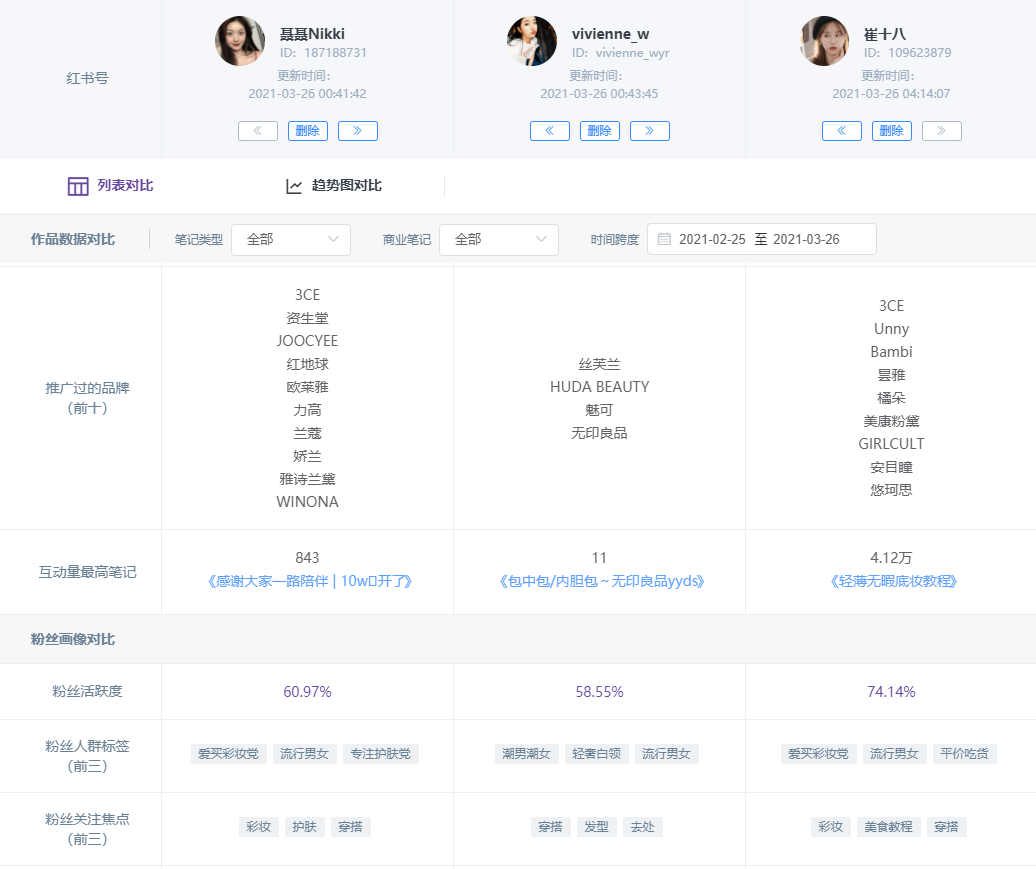Click brand Unny

coord(891,329)
